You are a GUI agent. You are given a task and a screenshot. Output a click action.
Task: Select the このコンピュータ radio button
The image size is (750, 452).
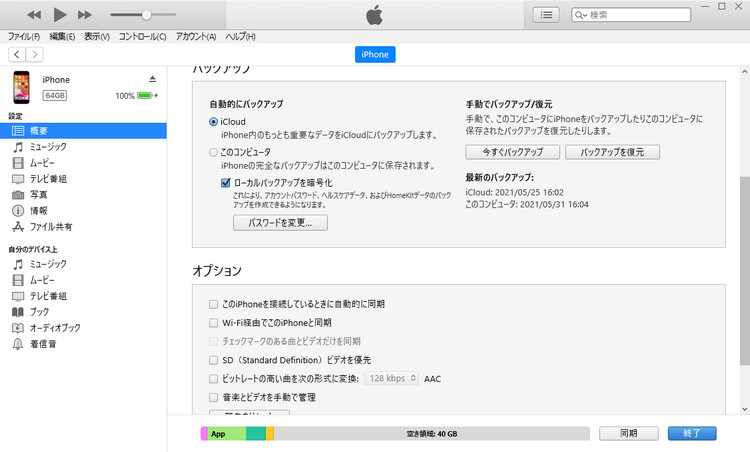pyautogui.click(x=213, y=152)
